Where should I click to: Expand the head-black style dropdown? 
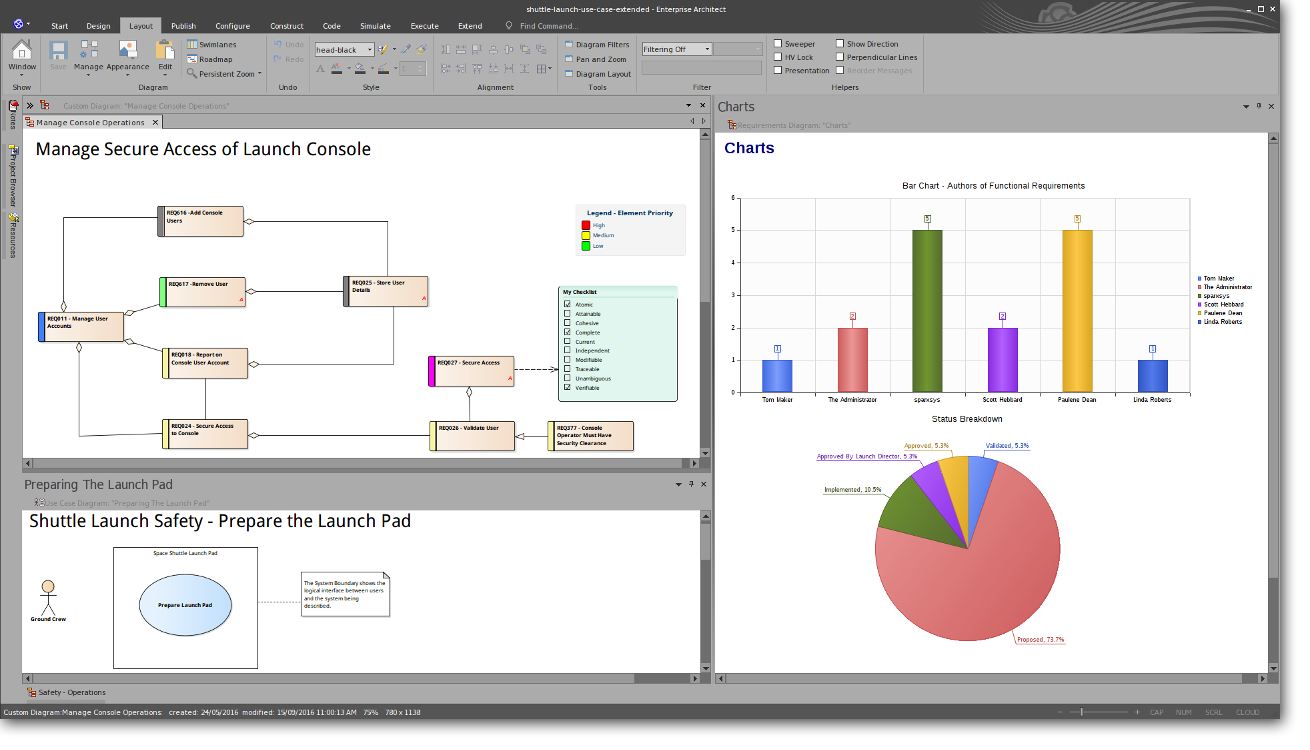click(369, 50)
